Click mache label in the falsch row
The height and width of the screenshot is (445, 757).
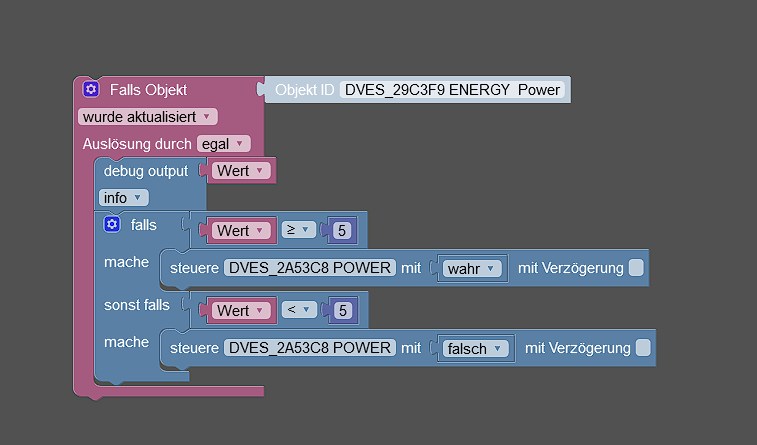pos(126,342)
